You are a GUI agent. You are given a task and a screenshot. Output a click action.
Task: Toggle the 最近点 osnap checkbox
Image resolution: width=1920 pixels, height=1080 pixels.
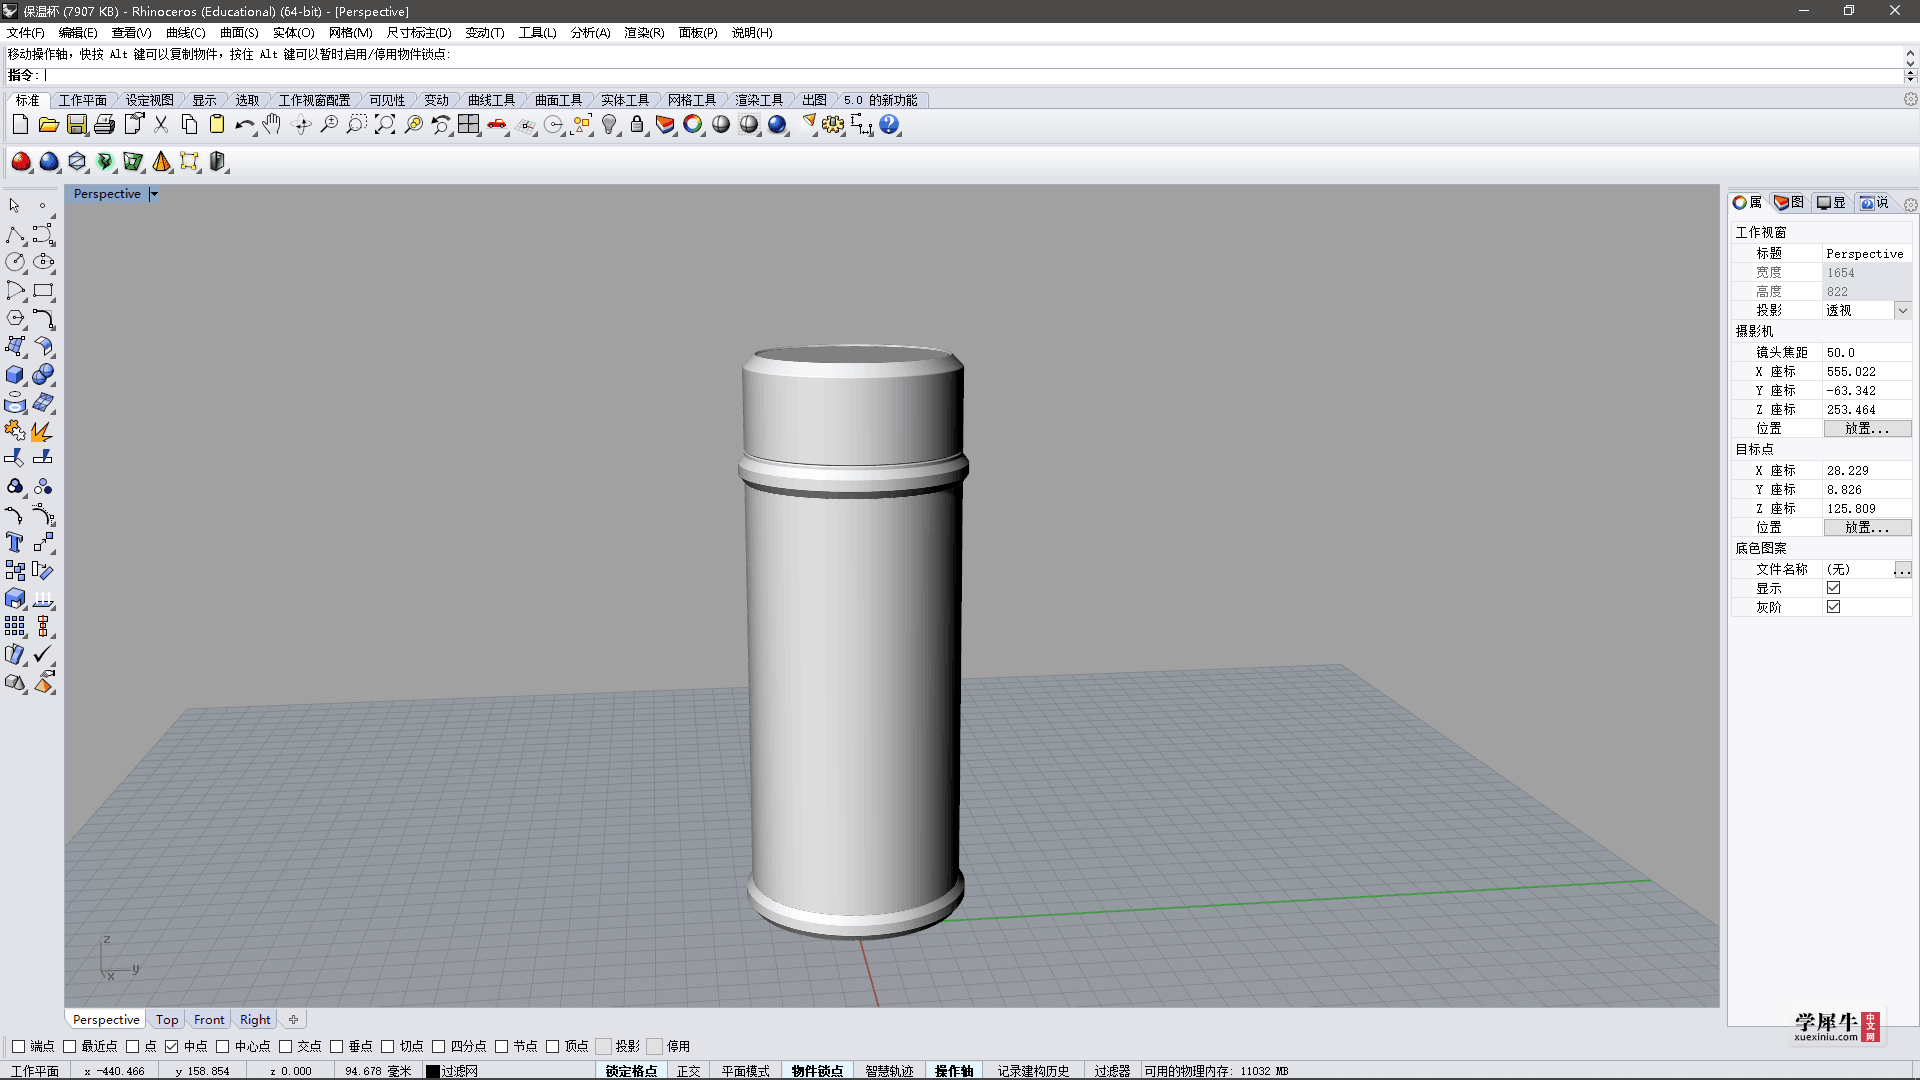[x=69, y=1046]
